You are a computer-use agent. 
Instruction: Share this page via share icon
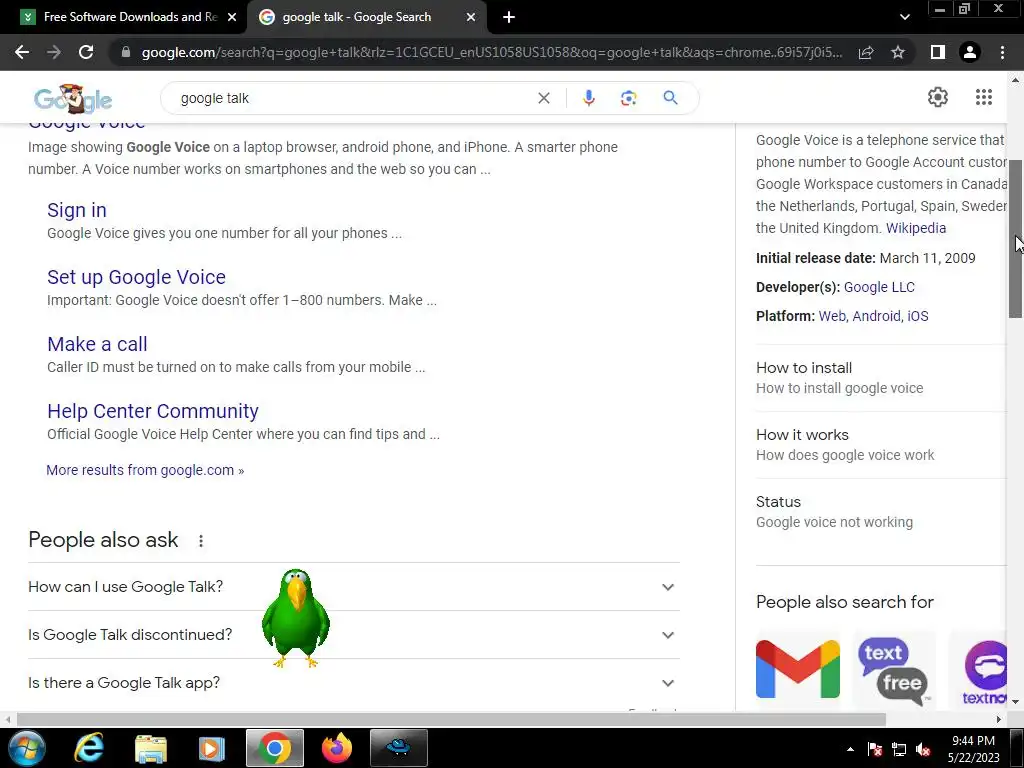pyautogui.click(x=866, y=52)
